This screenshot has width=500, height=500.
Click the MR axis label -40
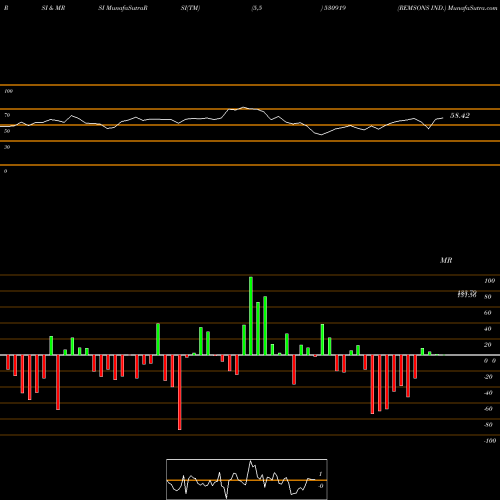coord(488,393)
